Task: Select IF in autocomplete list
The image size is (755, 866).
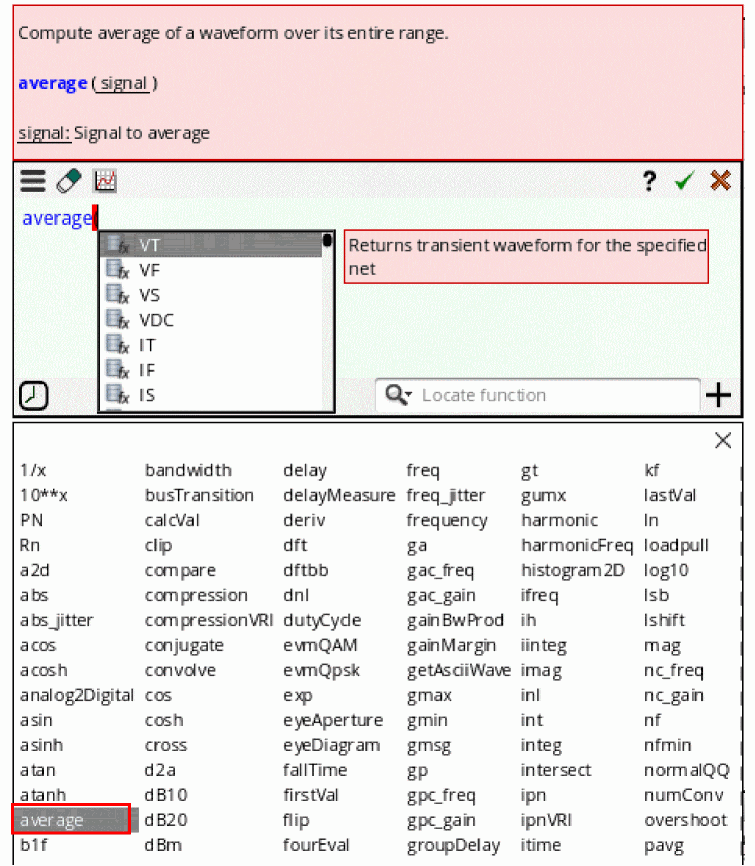Action: pyautogui.click(x=210, y=370)
